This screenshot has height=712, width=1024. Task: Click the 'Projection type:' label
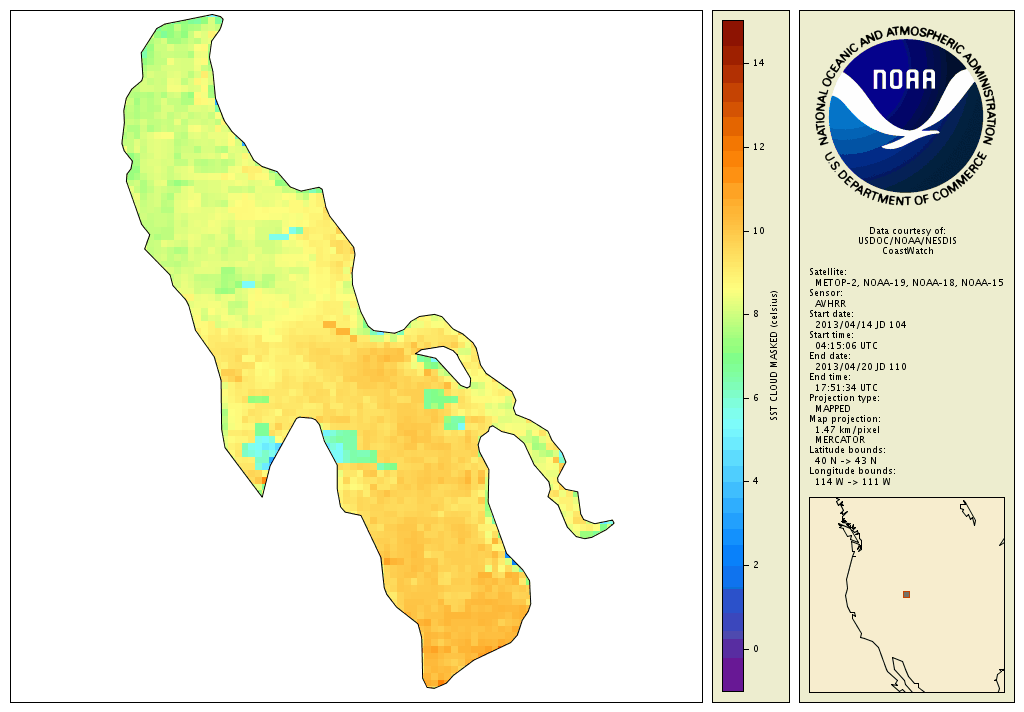click(x=844, y=398)
